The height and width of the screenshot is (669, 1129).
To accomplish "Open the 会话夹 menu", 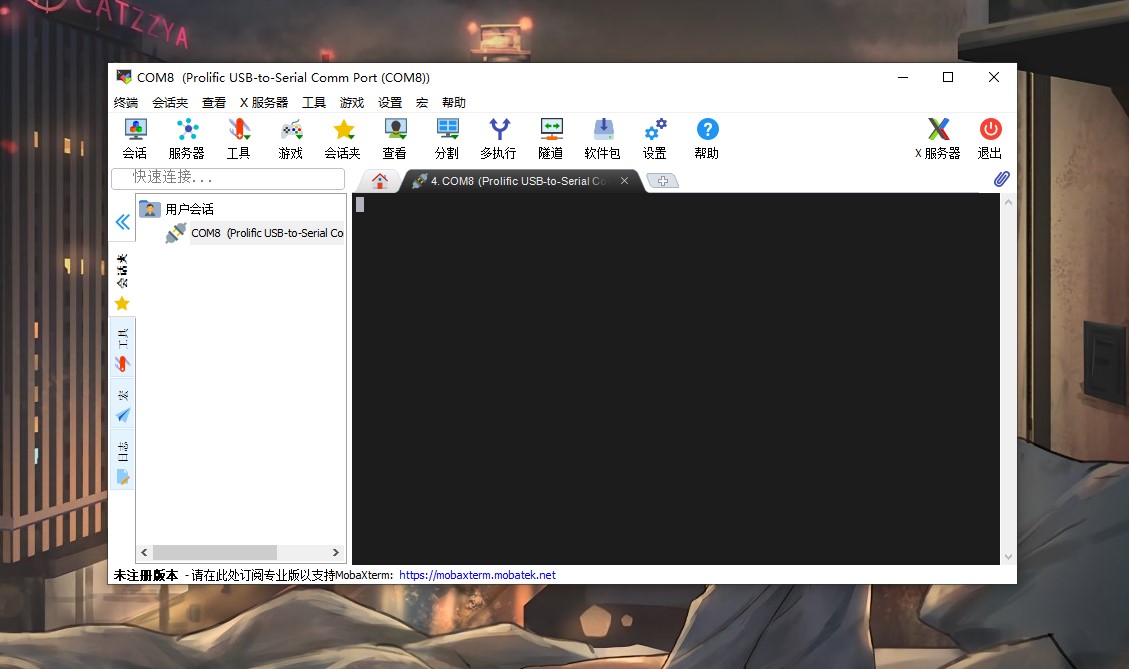I will point(170,102).
